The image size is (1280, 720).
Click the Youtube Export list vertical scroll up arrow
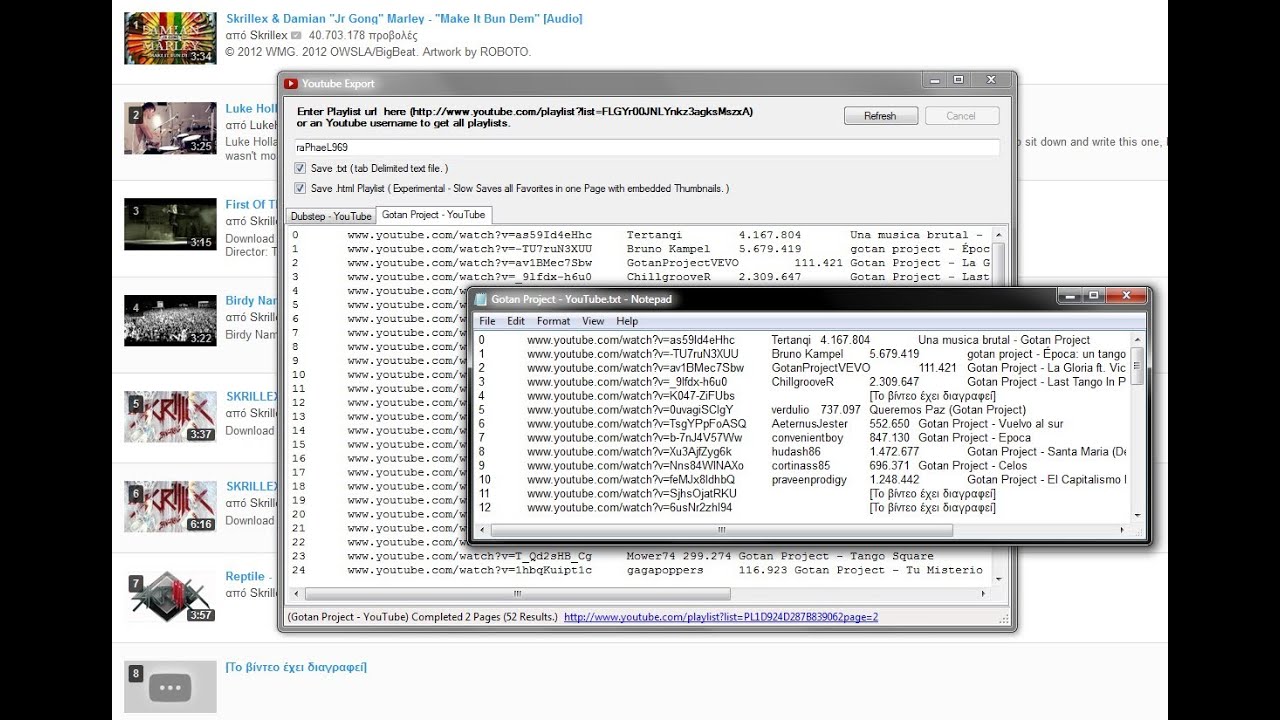pyautogui.click(x=997, y=234)
